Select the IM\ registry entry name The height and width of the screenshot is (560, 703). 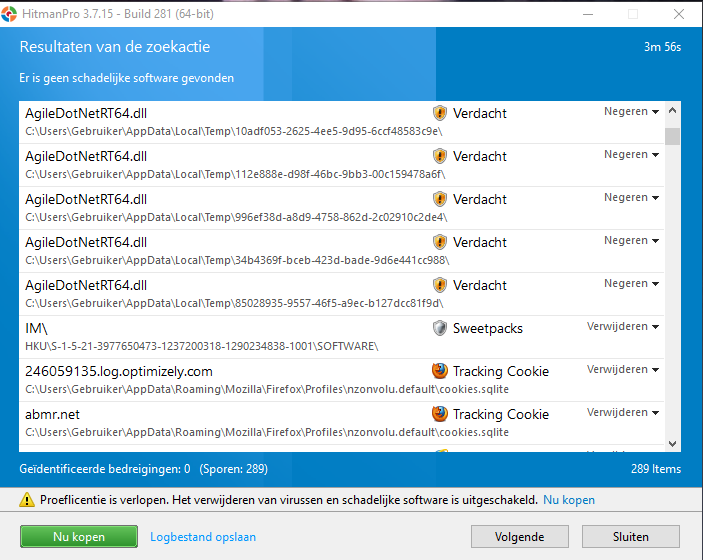point(36,328)
